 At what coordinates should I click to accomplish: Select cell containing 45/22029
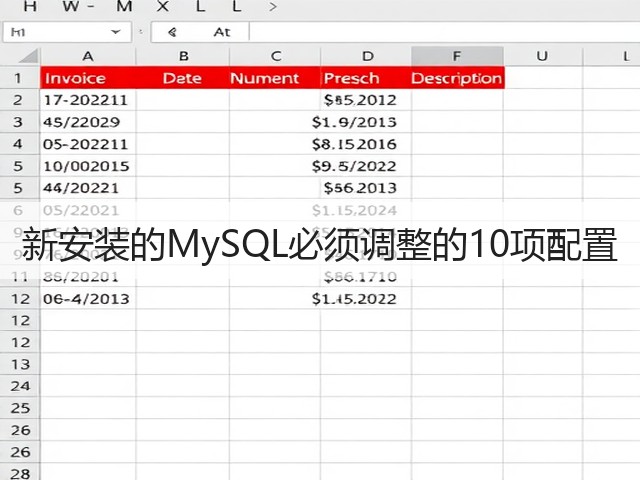tap(88, 122)
